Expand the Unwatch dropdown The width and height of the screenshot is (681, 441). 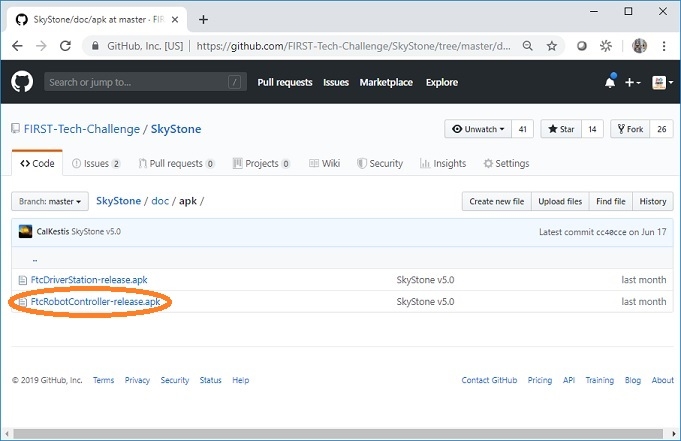tap(478, 129)
